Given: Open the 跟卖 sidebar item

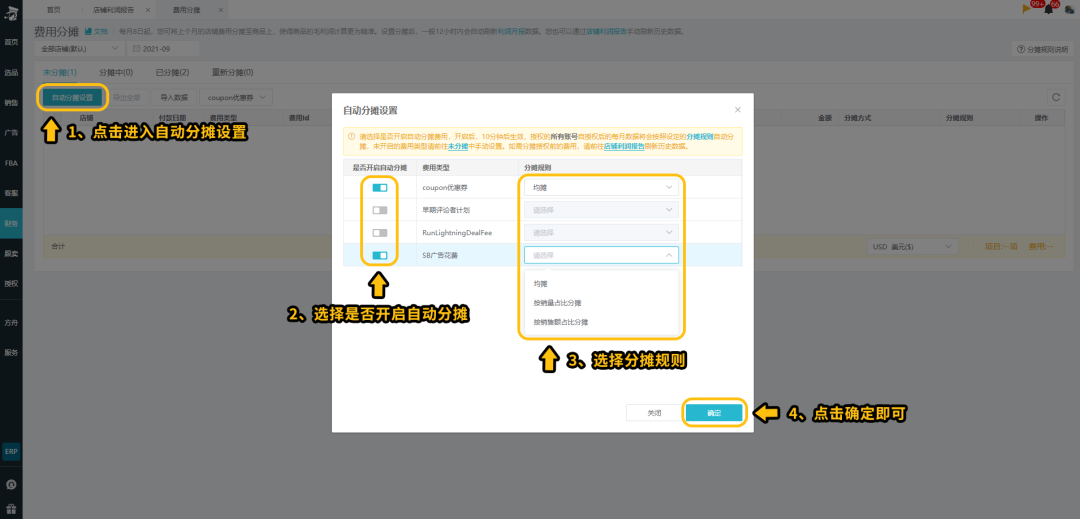Looking at the screenshot, I should tap(11, 253).
